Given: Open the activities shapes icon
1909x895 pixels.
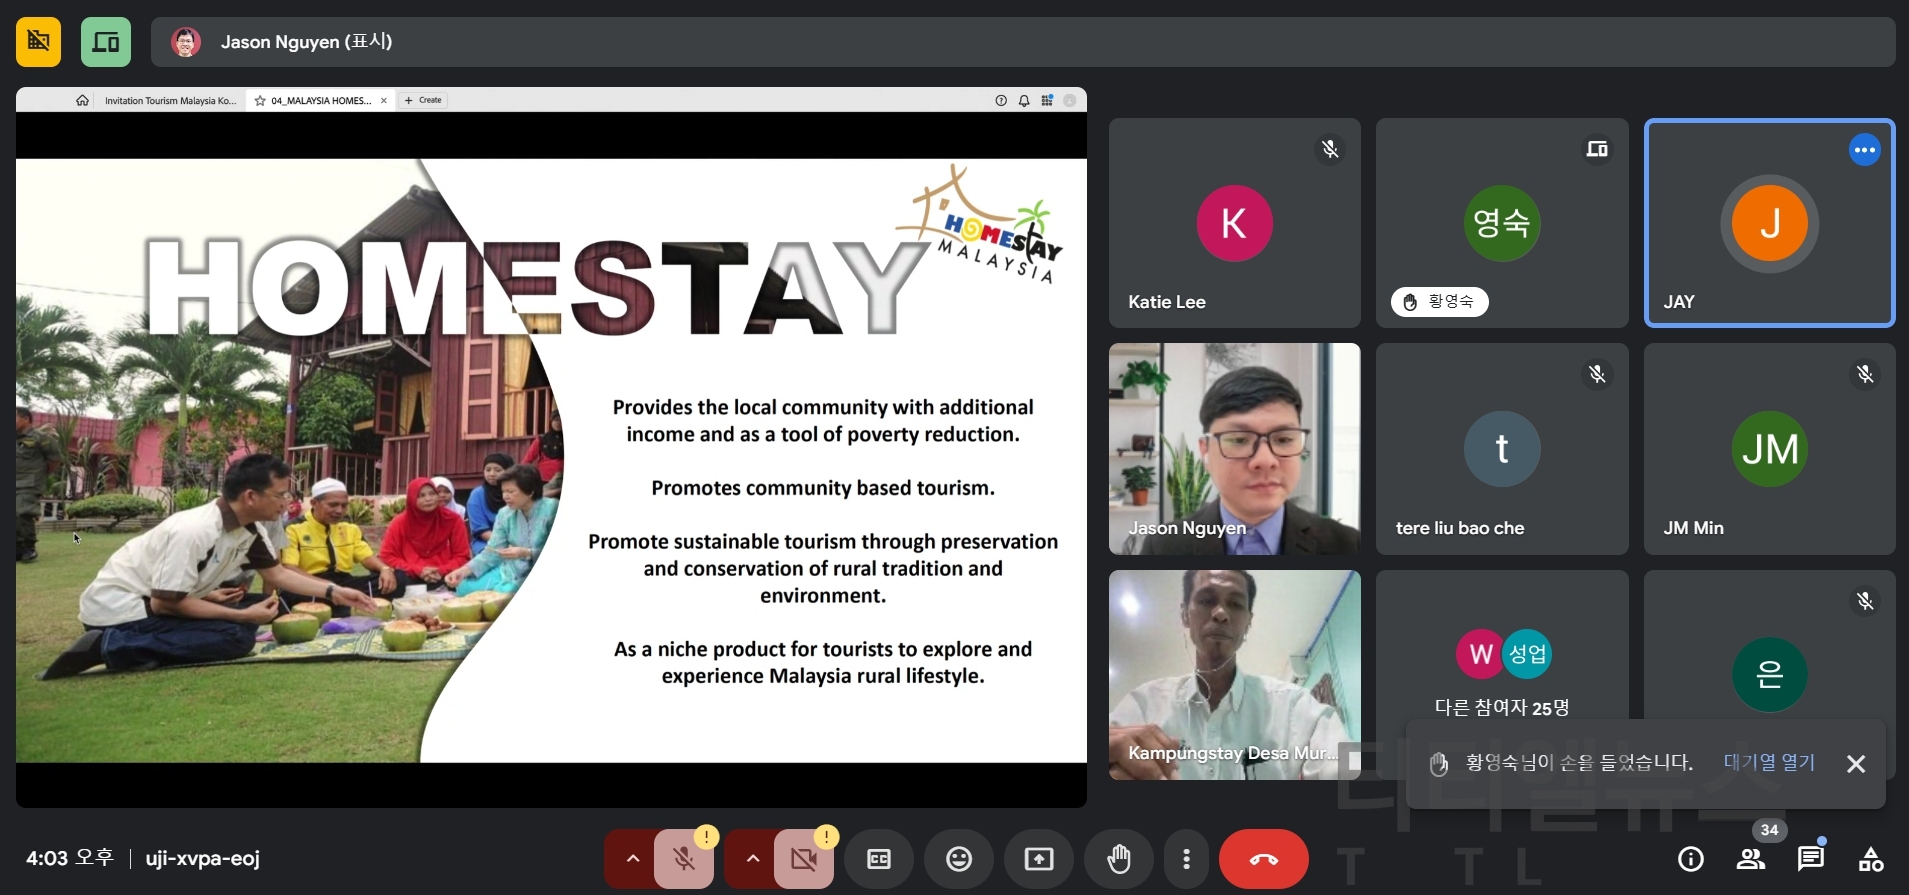Looking at the screenshot, I should click(1871, 859).
